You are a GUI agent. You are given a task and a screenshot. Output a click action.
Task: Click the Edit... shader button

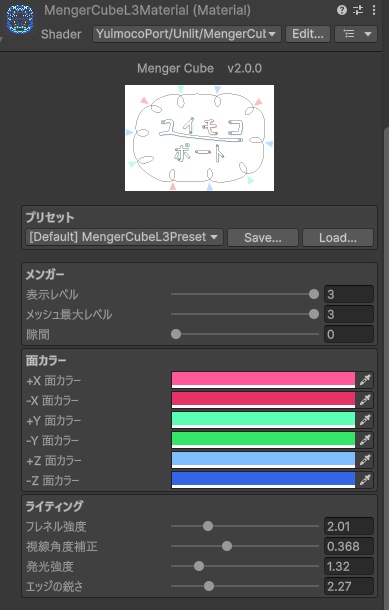pos(308,34)
